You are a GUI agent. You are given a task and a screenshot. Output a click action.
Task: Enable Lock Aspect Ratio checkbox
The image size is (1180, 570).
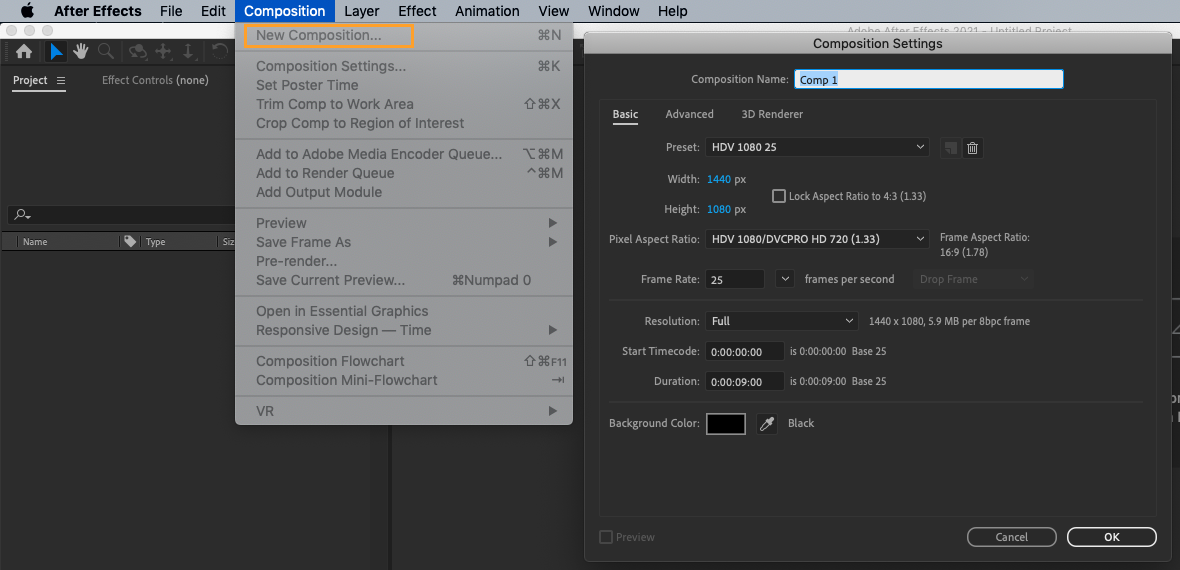[779, 196]
